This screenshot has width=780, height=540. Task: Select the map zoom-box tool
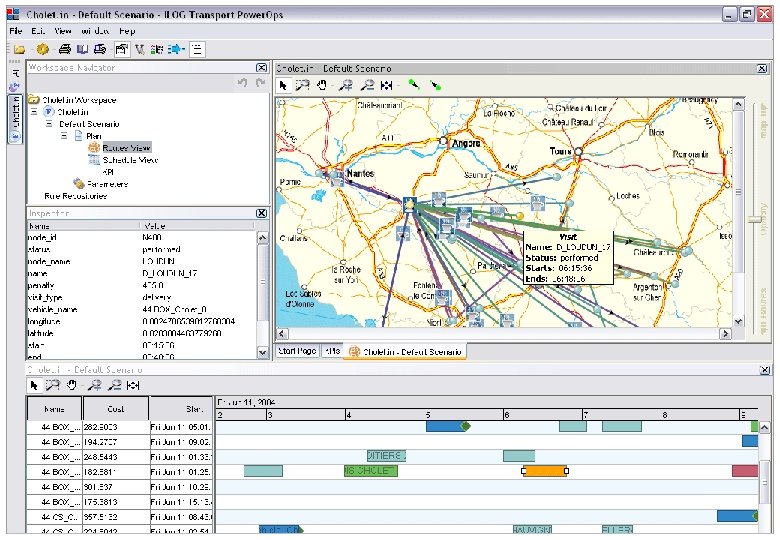(x=302, y=86)
